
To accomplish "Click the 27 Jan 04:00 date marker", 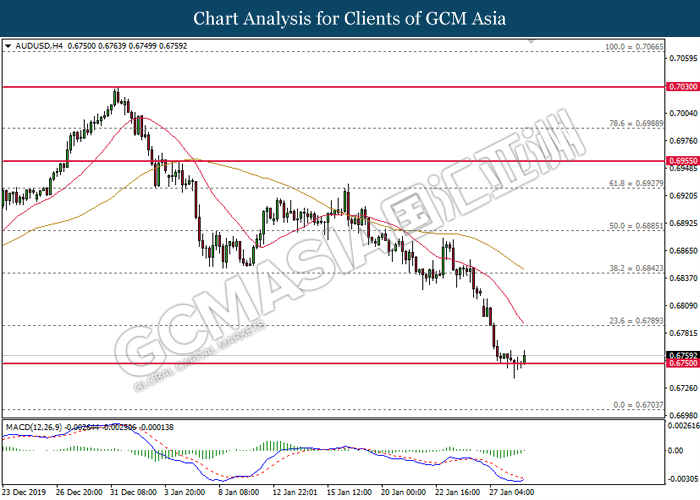I will (x=511, y=492).
